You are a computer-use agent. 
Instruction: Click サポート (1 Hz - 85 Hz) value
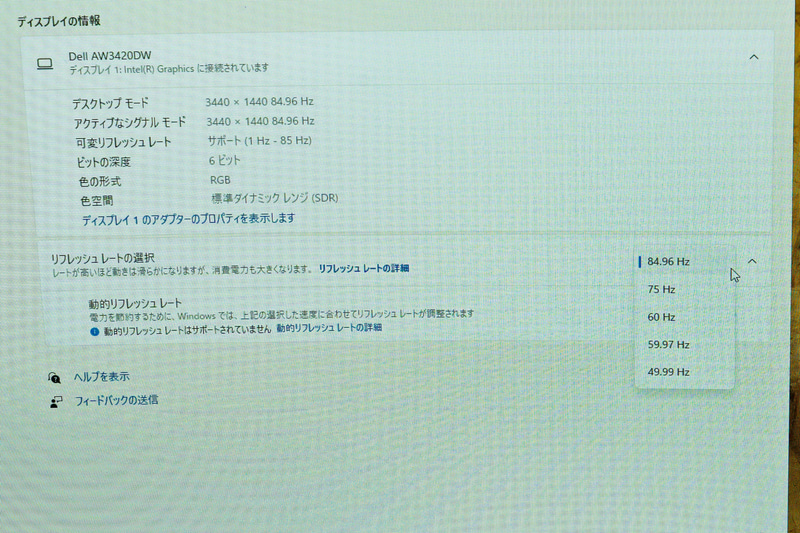click(x=259, y=141)
